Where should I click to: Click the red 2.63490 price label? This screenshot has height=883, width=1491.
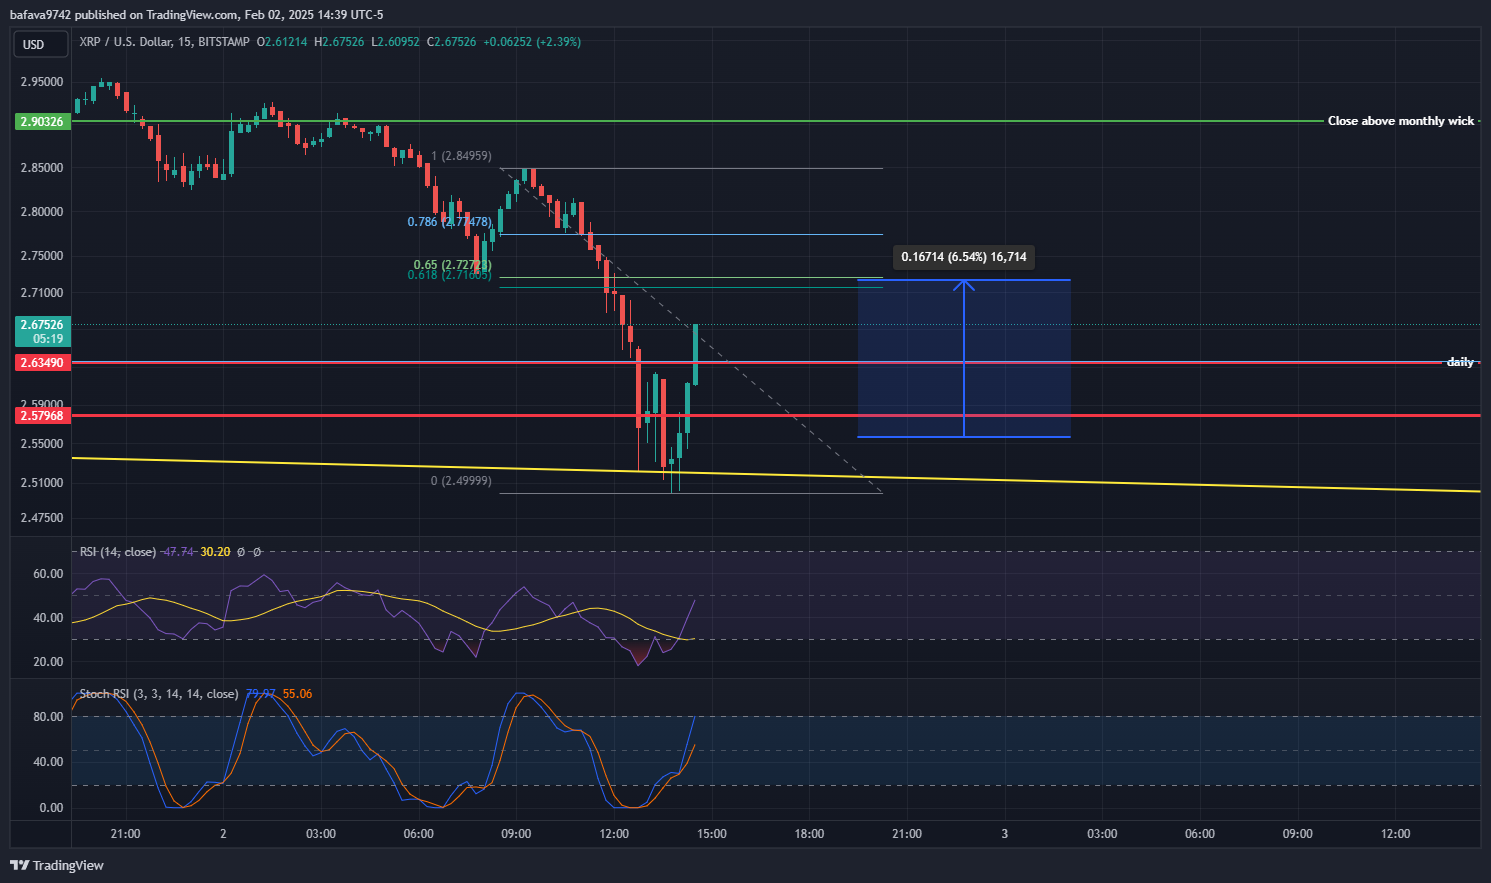click(x=42, y=362)
